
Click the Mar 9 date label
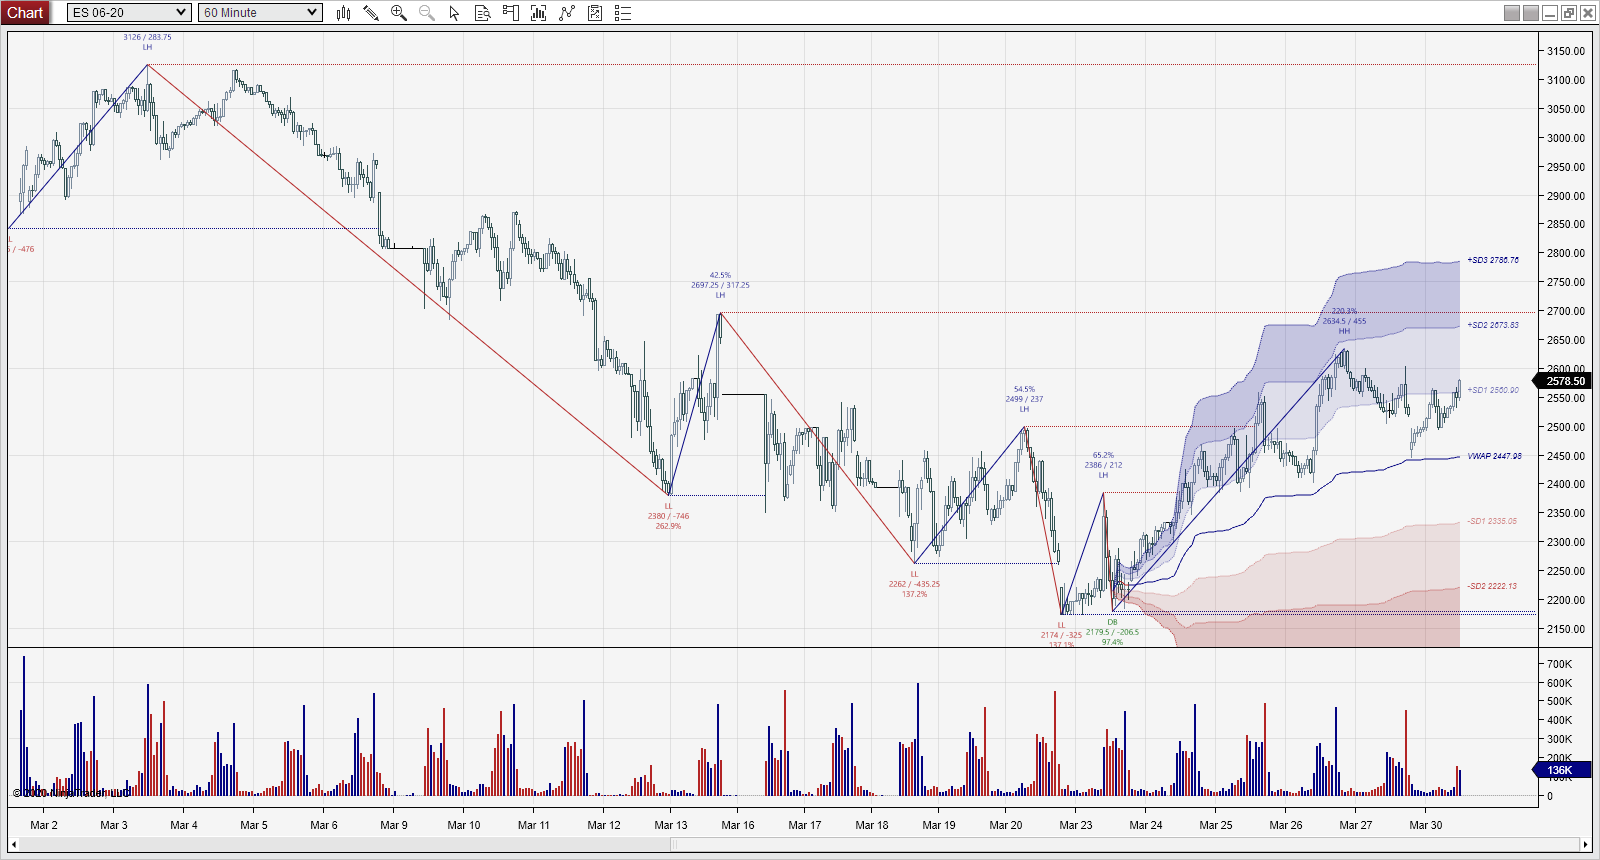(394, 825)
